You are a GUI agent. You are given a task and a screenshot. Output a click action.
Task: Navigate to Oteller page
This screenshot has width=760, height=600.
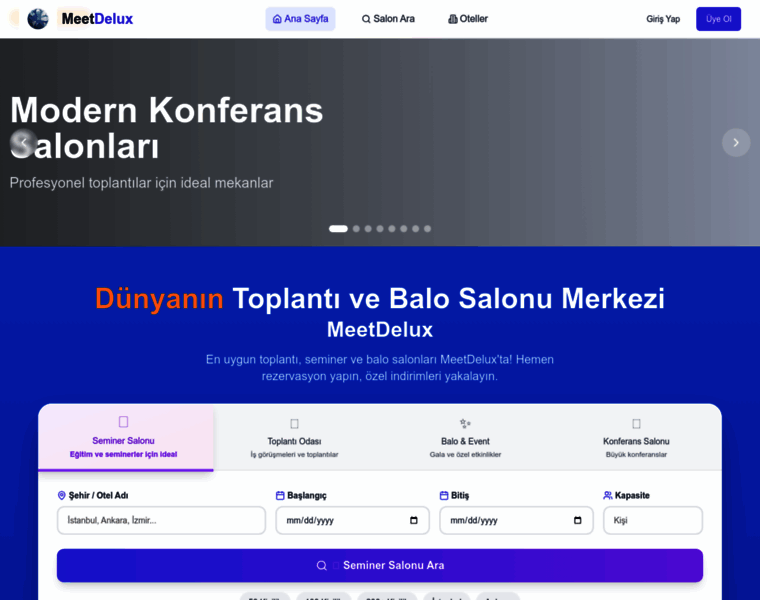468,19
